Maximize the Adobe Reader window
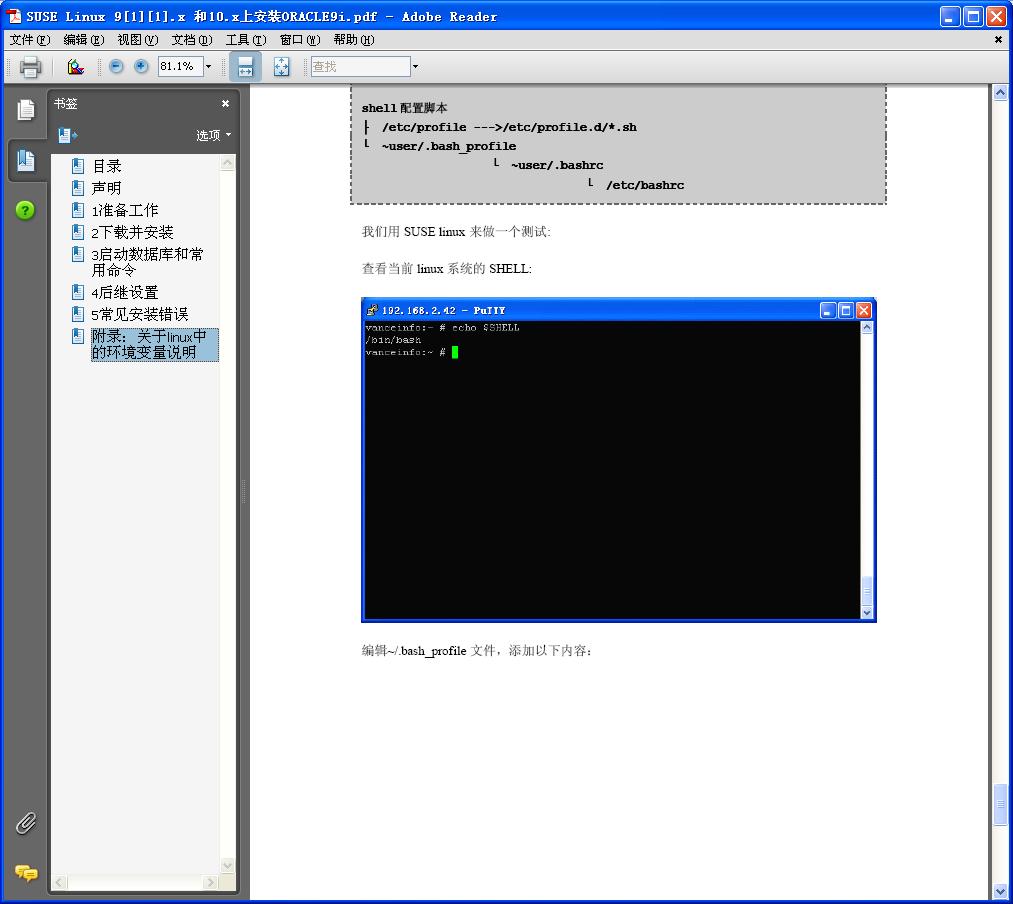Screen dimensions: 1013x904 click(973, 16)
